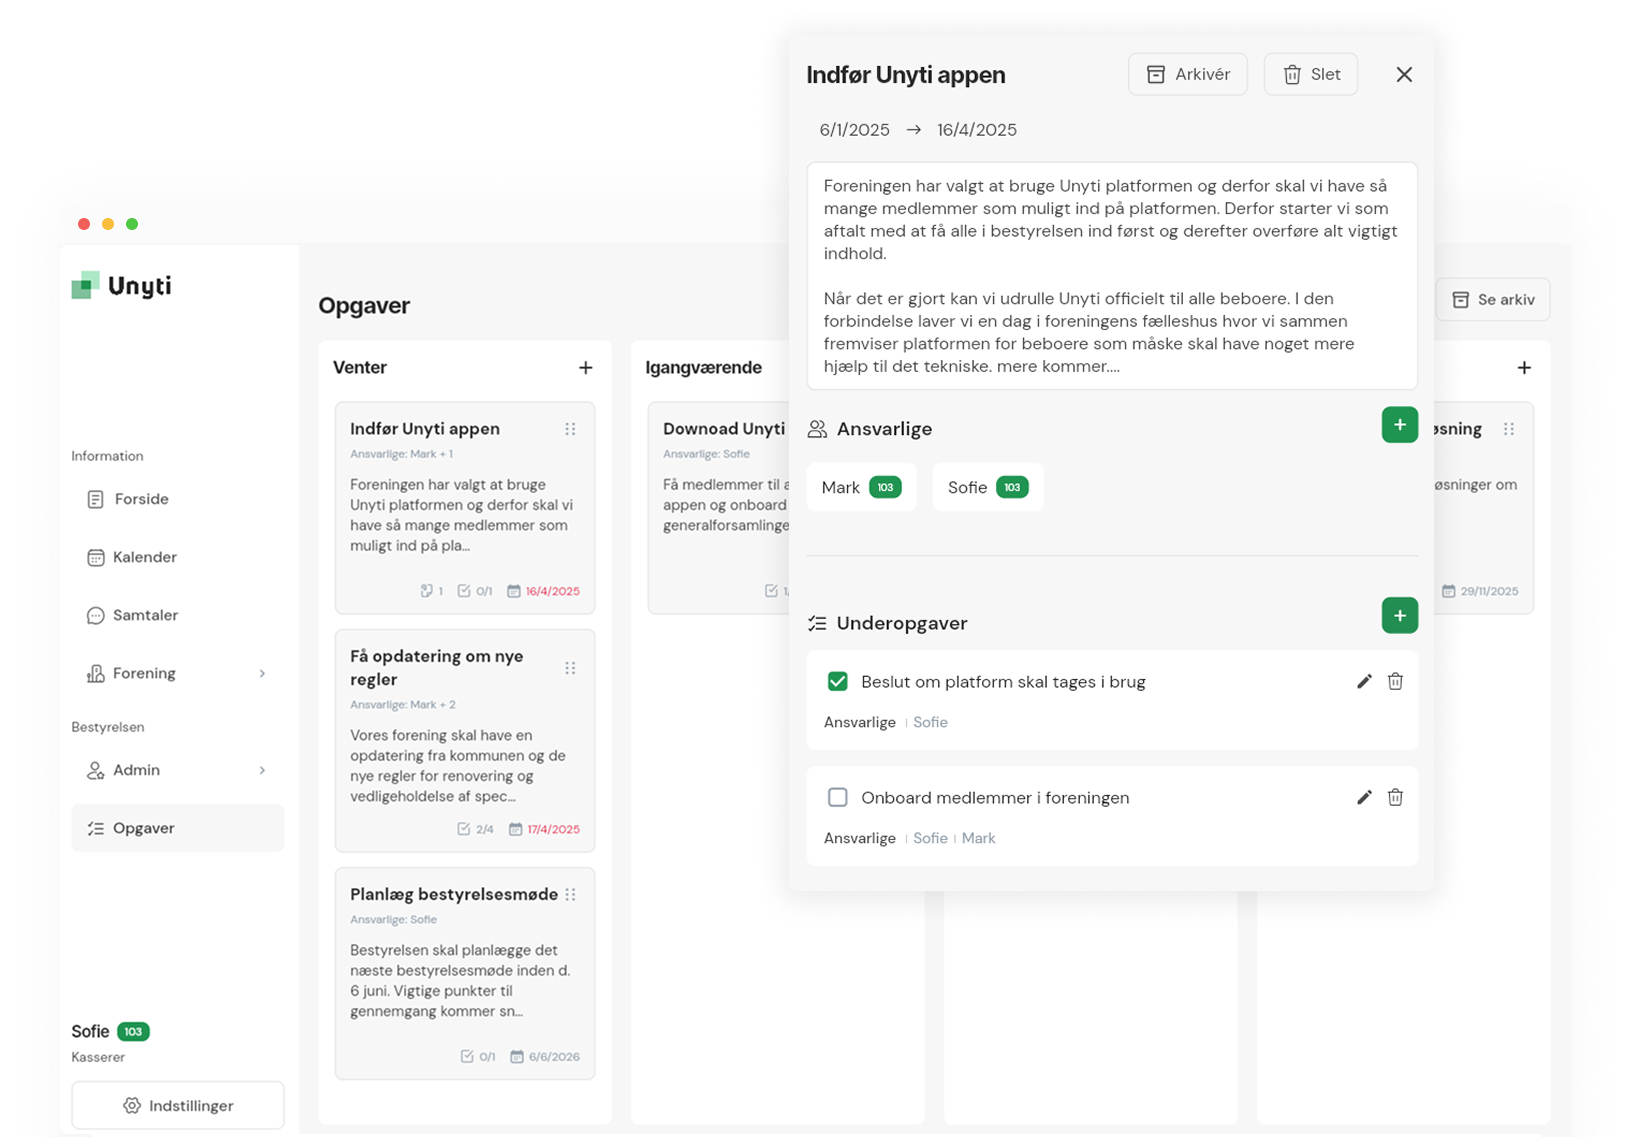Click the pencil icon for 'Beslut om platform' subtask

click(x=1364, y=682)
